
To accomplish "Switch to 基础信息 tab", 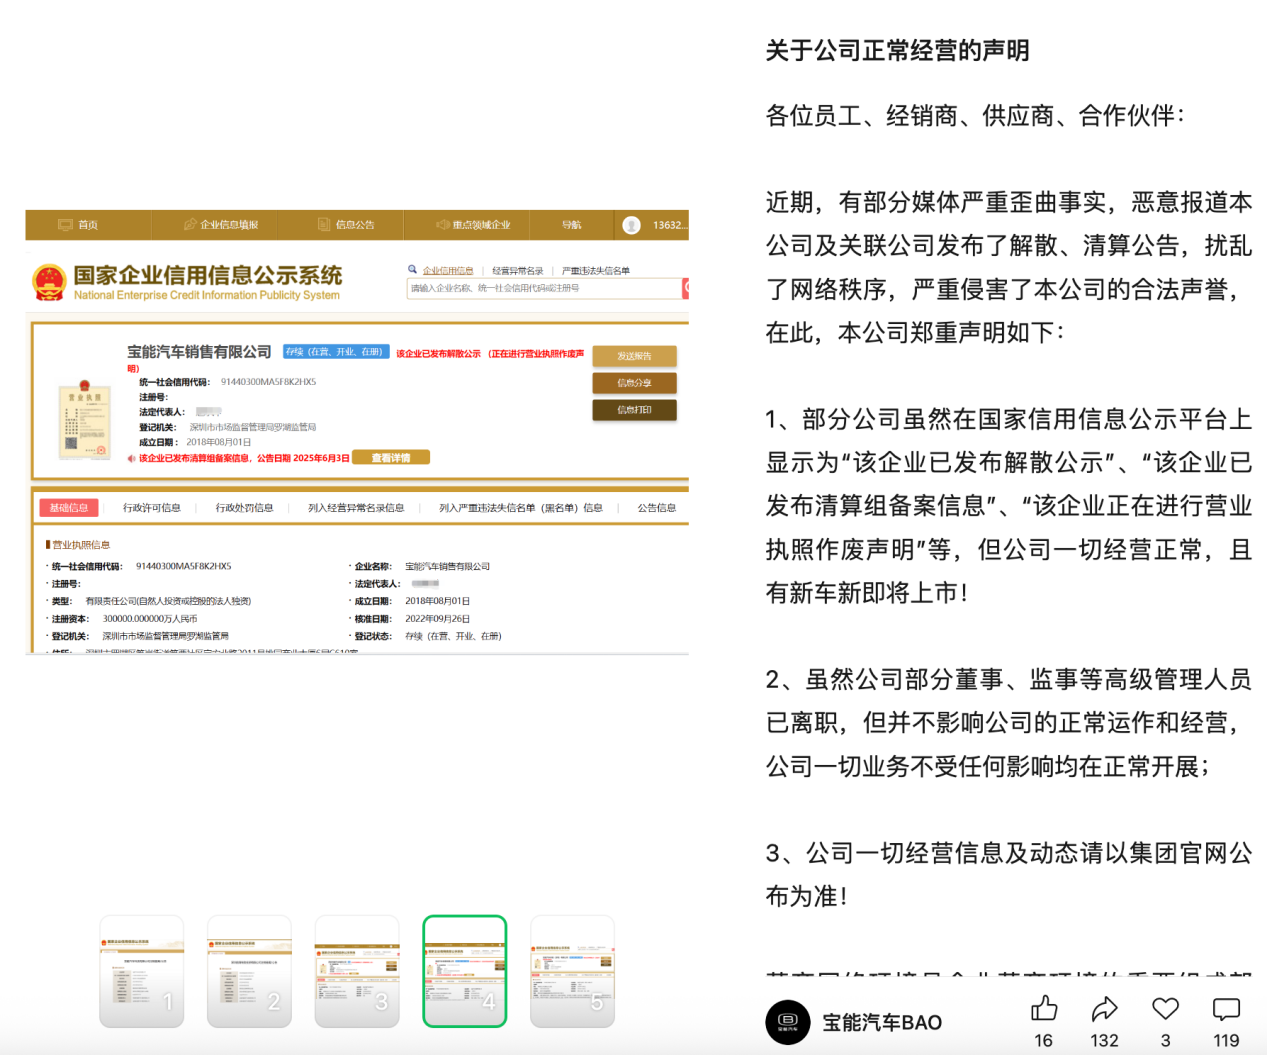I will pos(69,508).
